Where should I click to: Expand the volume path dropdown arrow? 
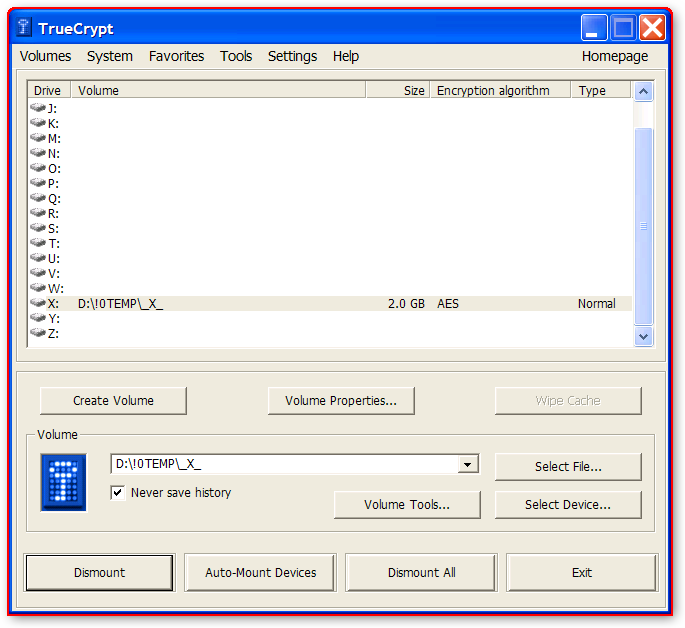click(467, 464)
